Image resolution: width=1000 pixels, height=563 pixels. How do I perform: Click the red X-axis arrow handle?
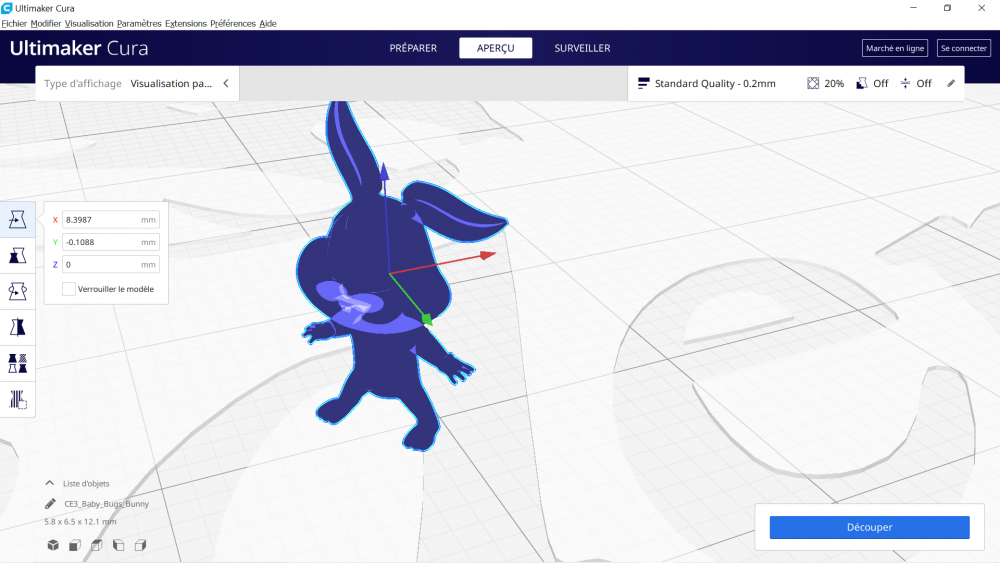[x=487, y=255]
